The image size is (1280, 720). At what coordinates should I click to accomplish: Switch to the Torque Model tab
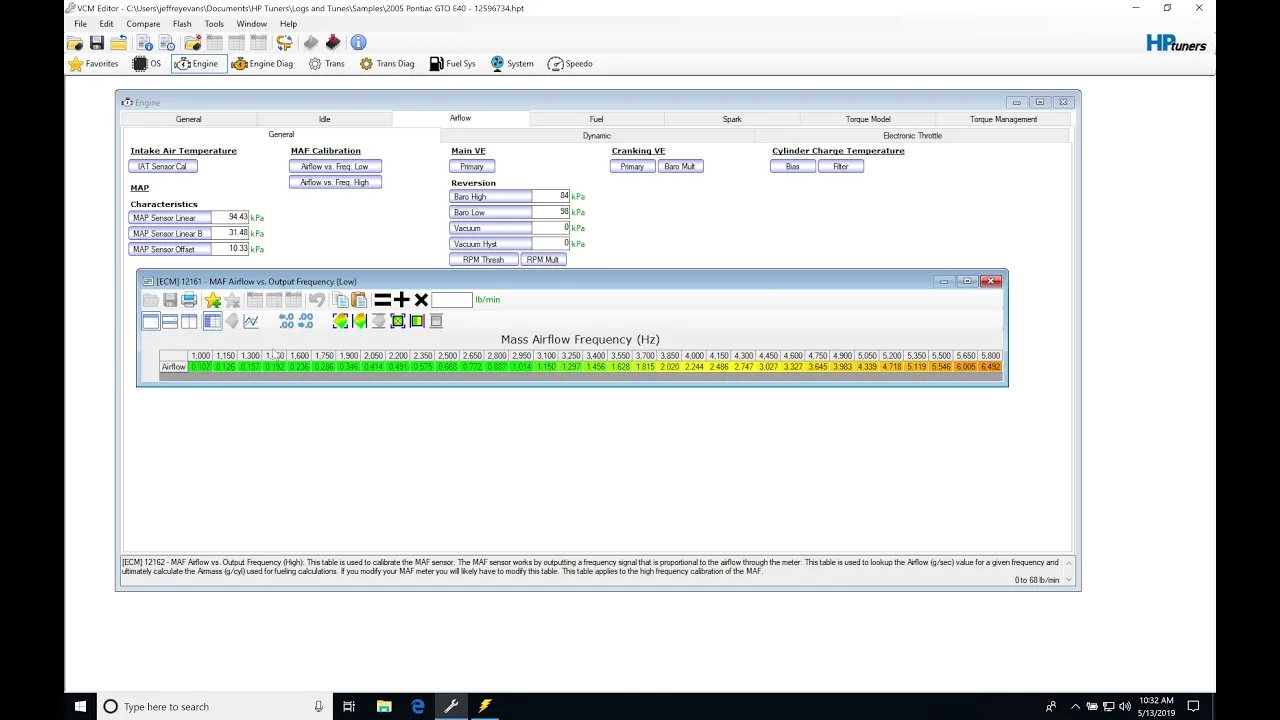(868, 119)
